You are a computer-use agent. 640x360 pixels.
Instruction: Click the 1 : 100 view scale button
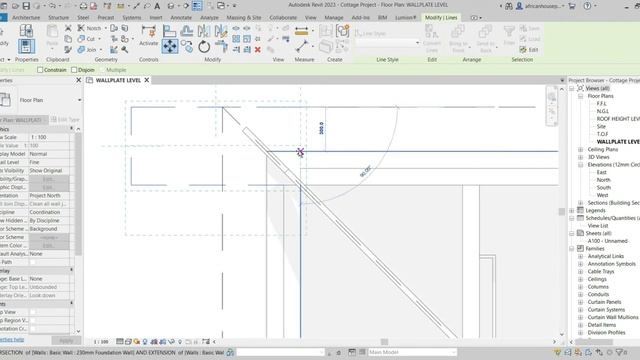click(x=101, y=342)
